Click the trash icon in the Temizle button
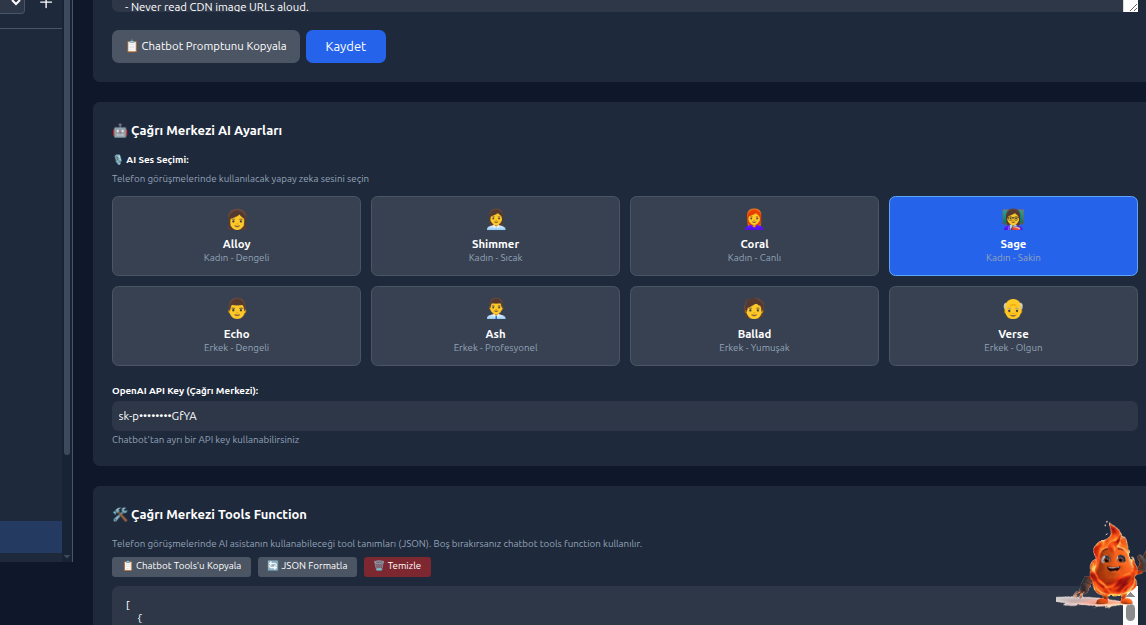 [378, 566]
